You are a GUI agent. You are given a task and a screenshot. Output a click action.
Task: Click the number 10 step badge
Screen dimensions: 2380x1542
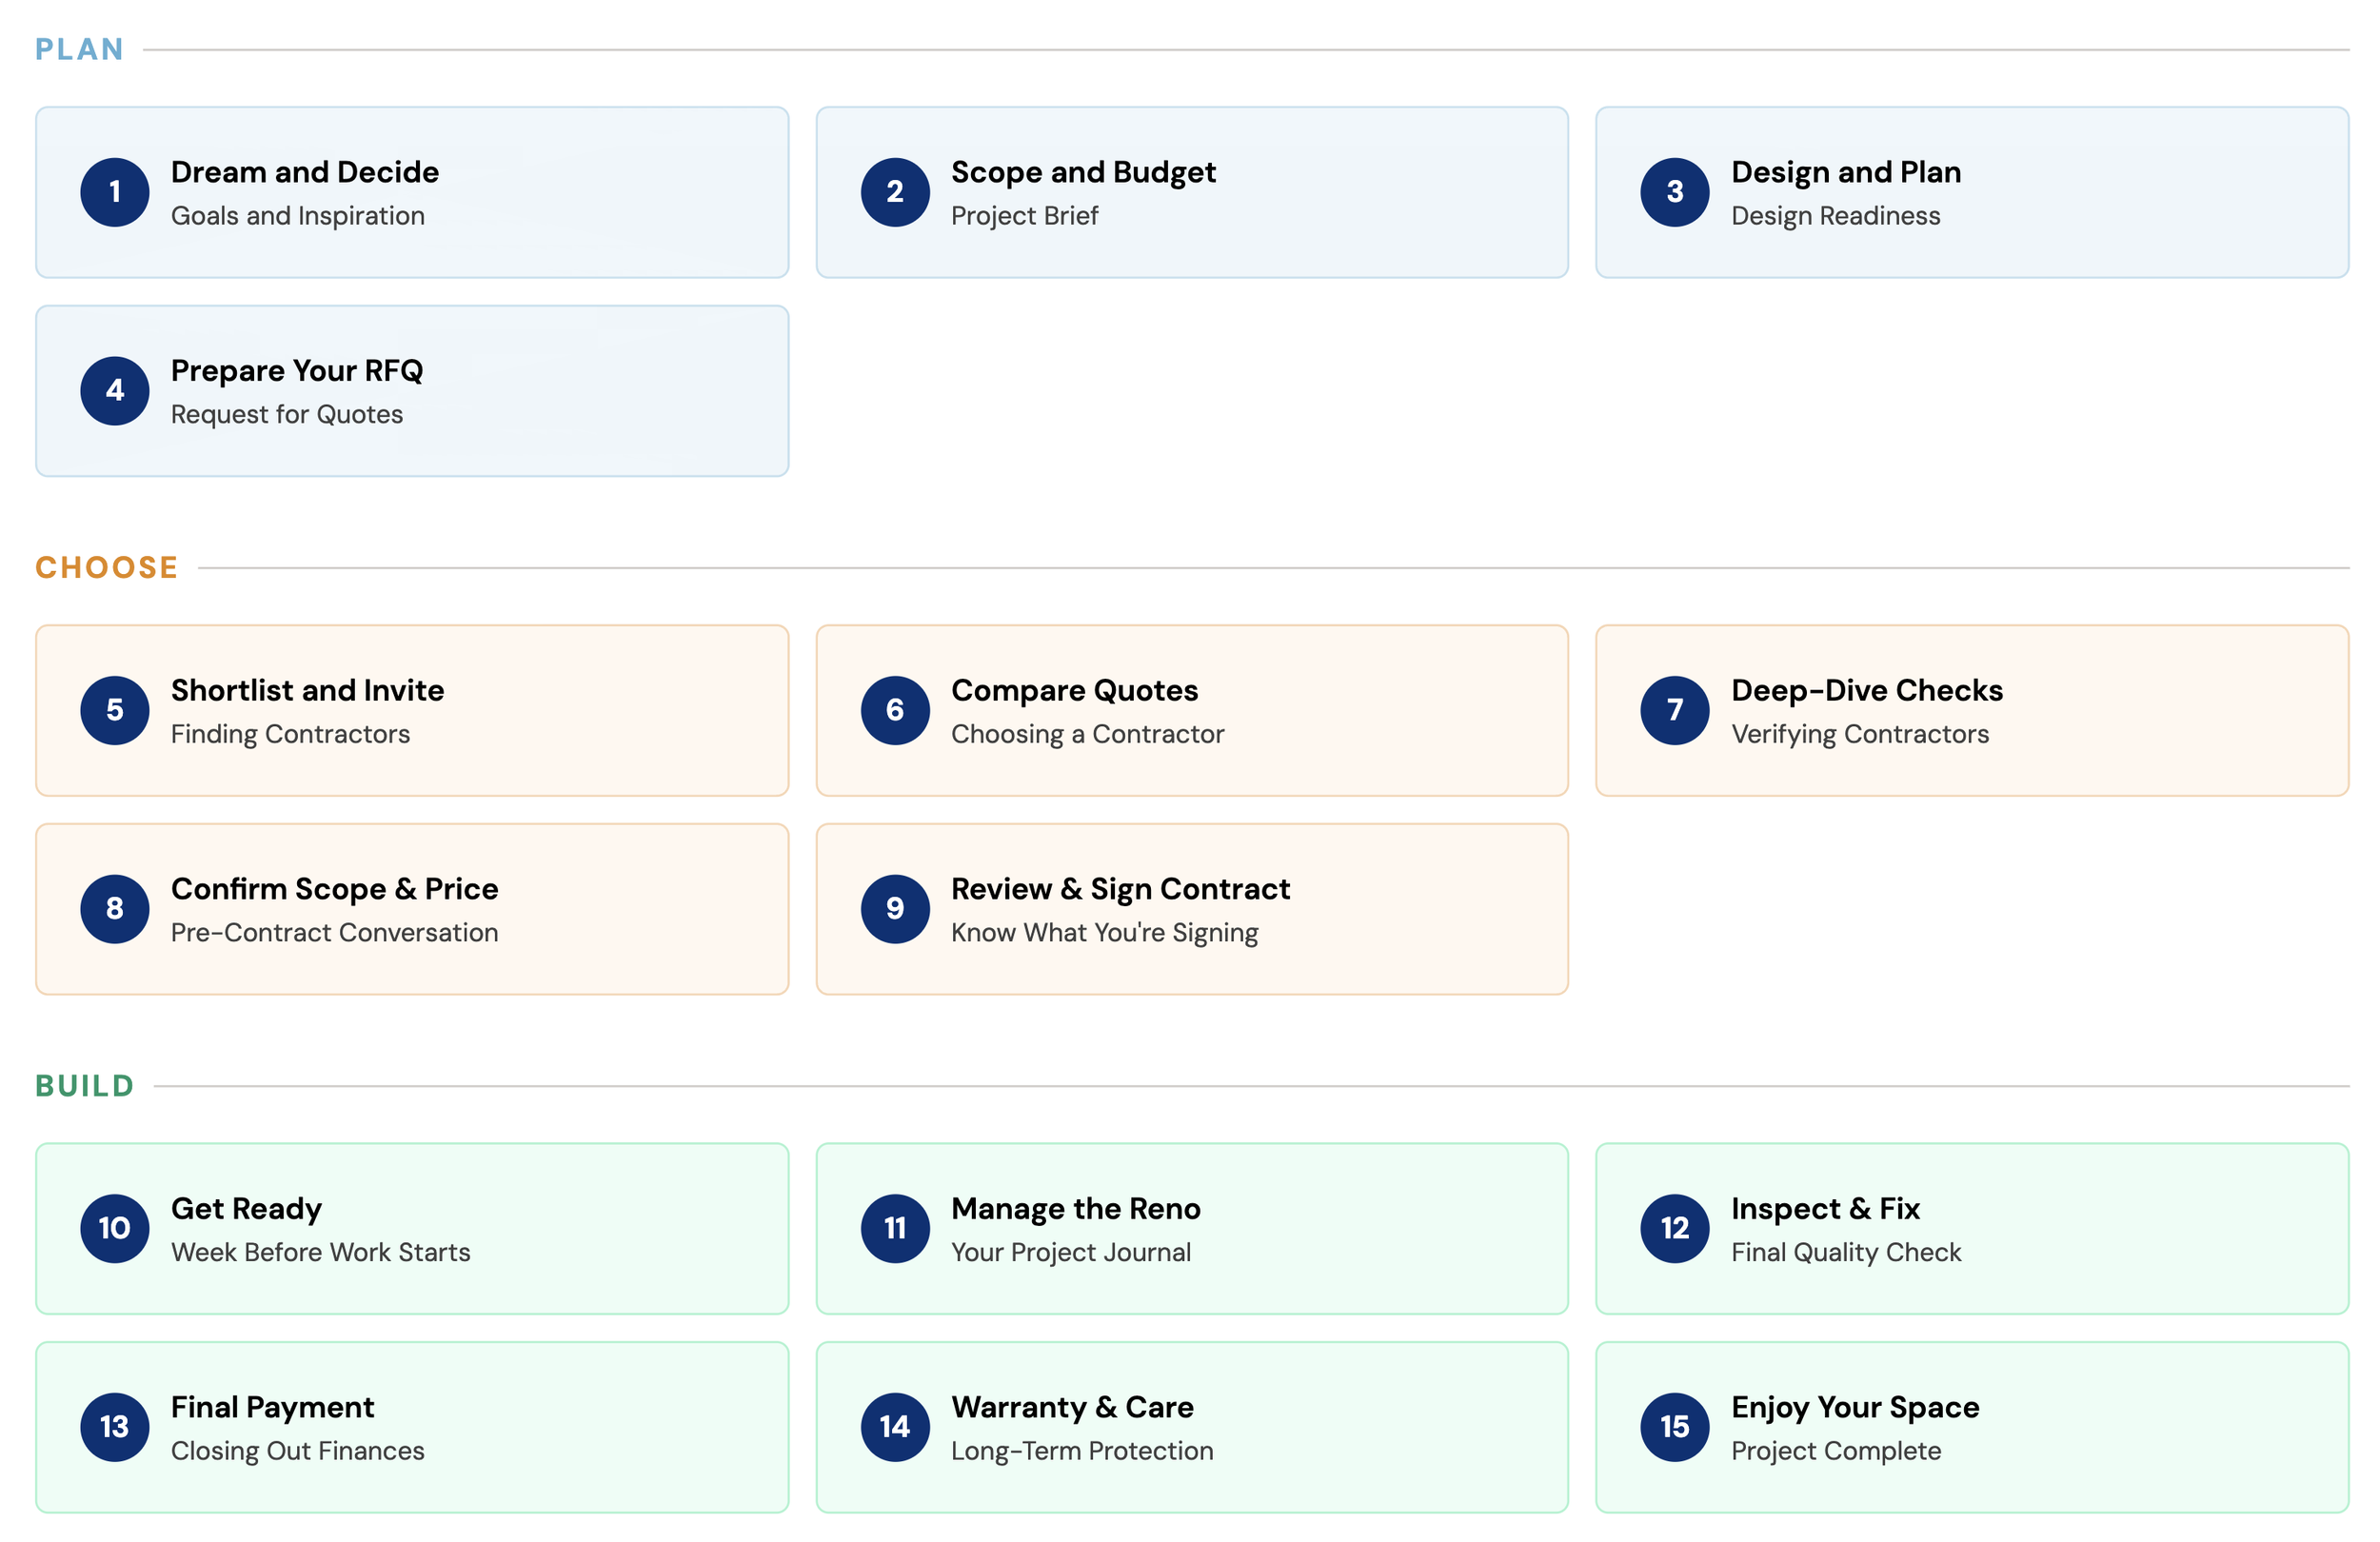pyautogui.click(x=114, y=1228)
